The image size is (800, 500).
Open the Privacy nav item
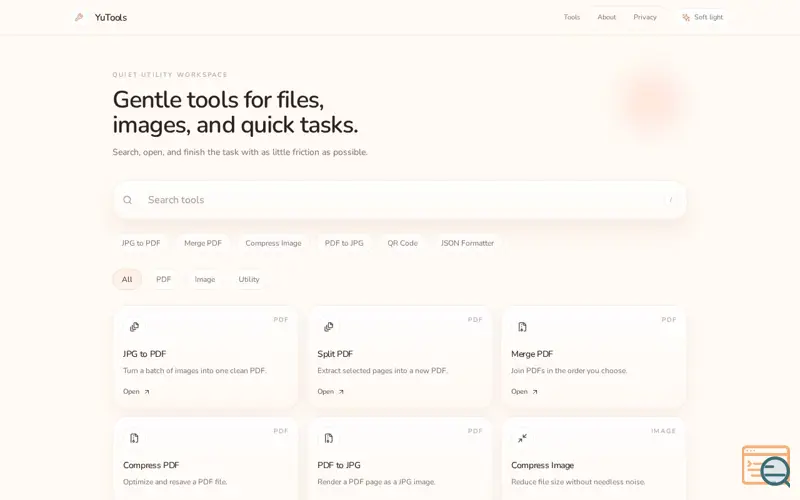(645, 17)
